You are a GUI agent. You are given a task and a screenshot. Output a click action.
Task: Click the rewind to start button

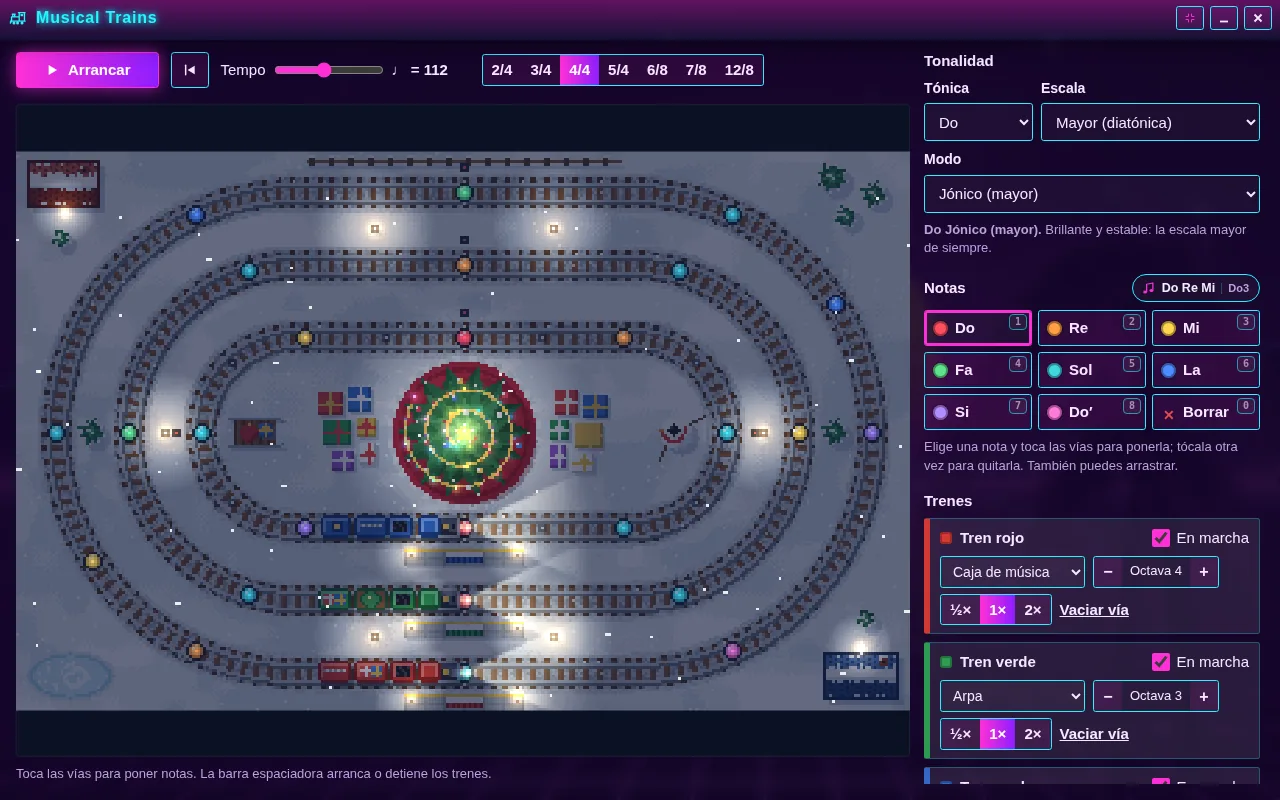190,70
